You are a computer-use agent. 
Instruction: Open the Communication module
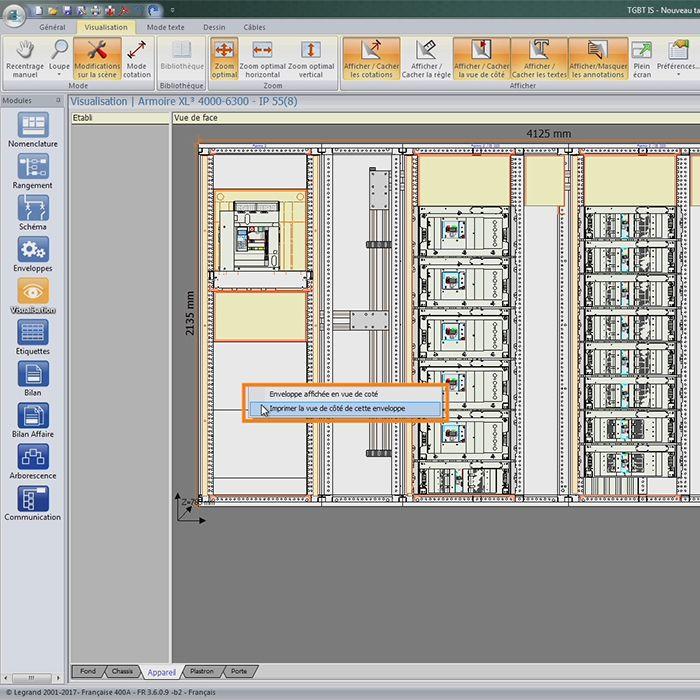(x=33, y=503)
